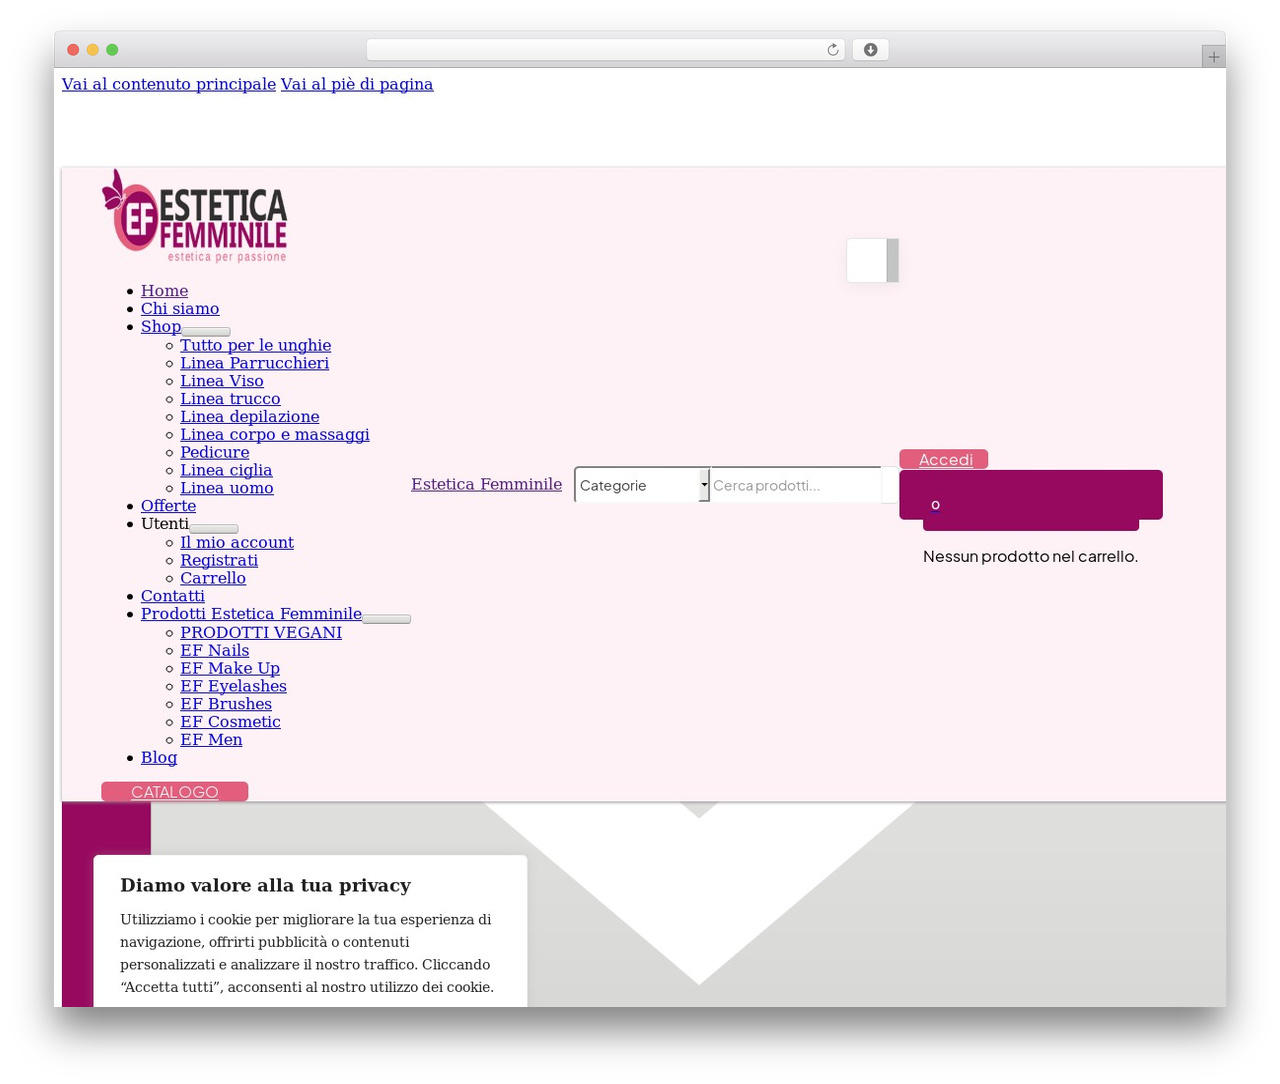
Task: Open the "Linea Viso" category
Action: [x=222, y=381]
